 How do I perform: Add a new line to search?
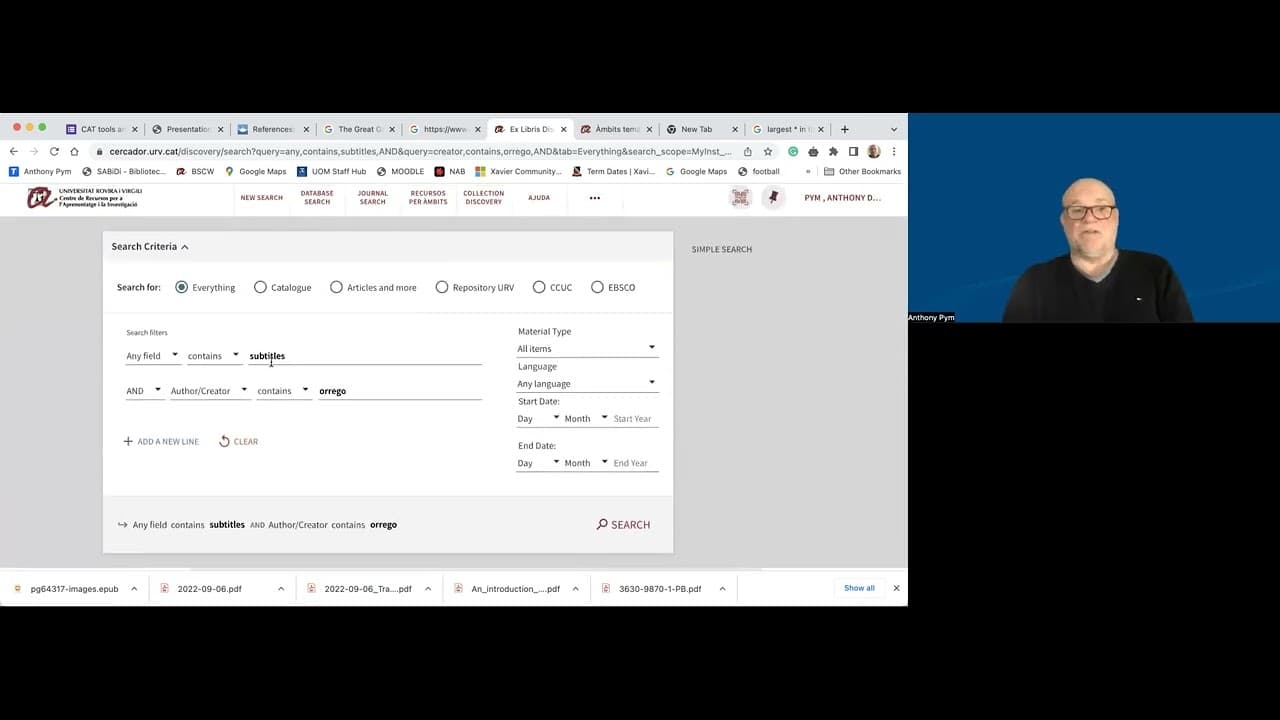coord(161,441)
